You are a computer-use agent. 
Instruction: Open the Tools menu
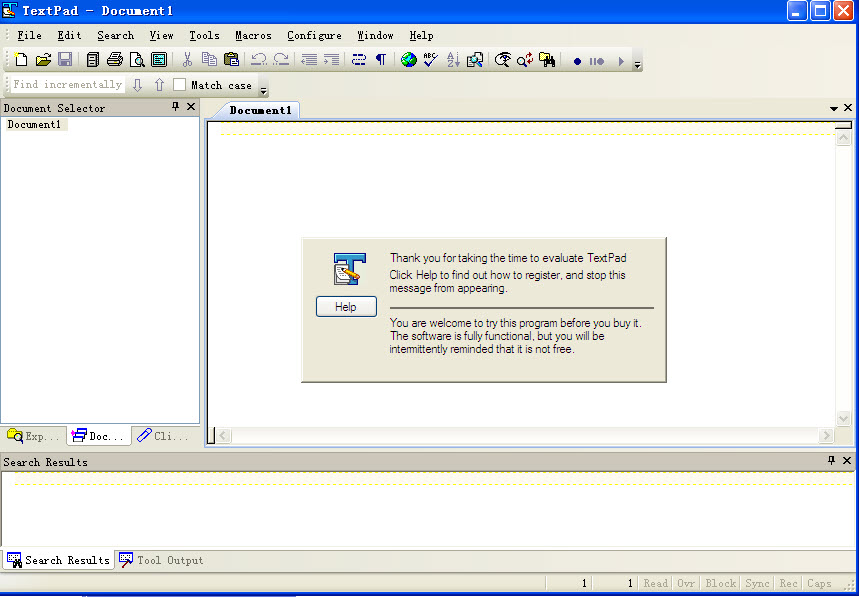(204, 36)
